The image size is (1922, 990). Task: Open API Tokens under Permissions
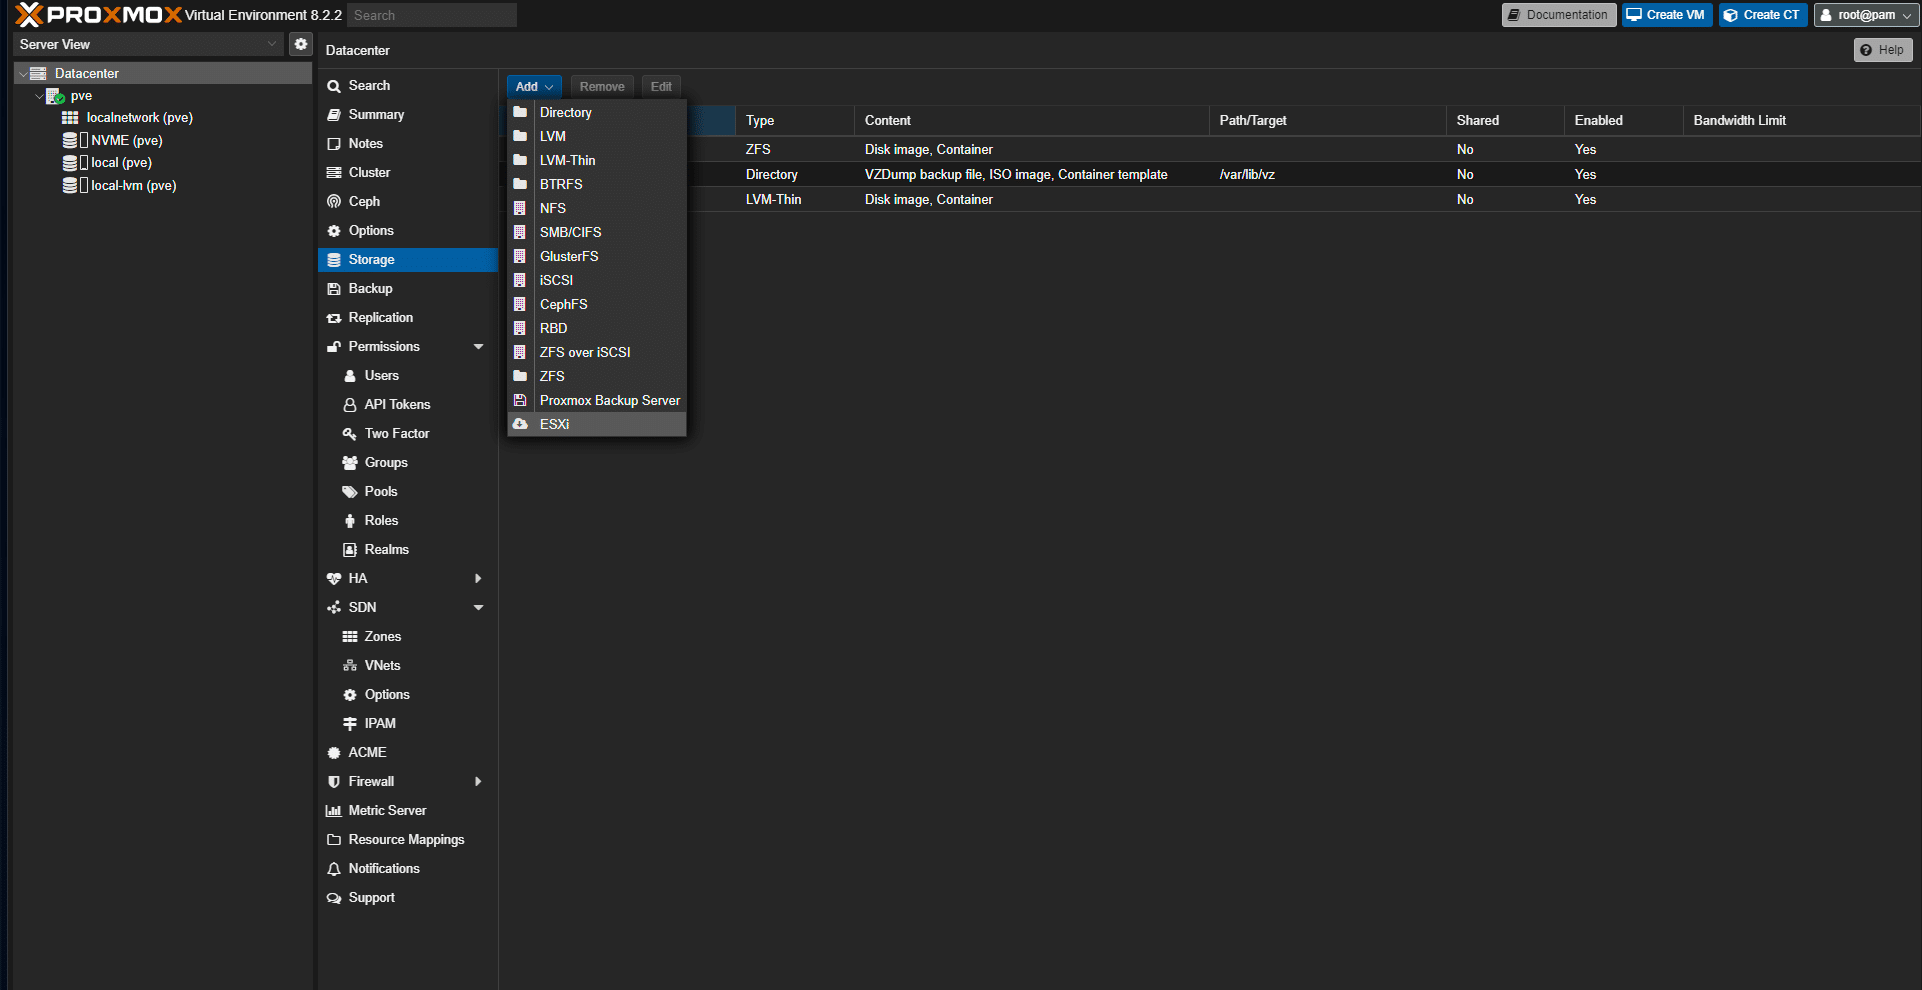[x=408, y=405]
